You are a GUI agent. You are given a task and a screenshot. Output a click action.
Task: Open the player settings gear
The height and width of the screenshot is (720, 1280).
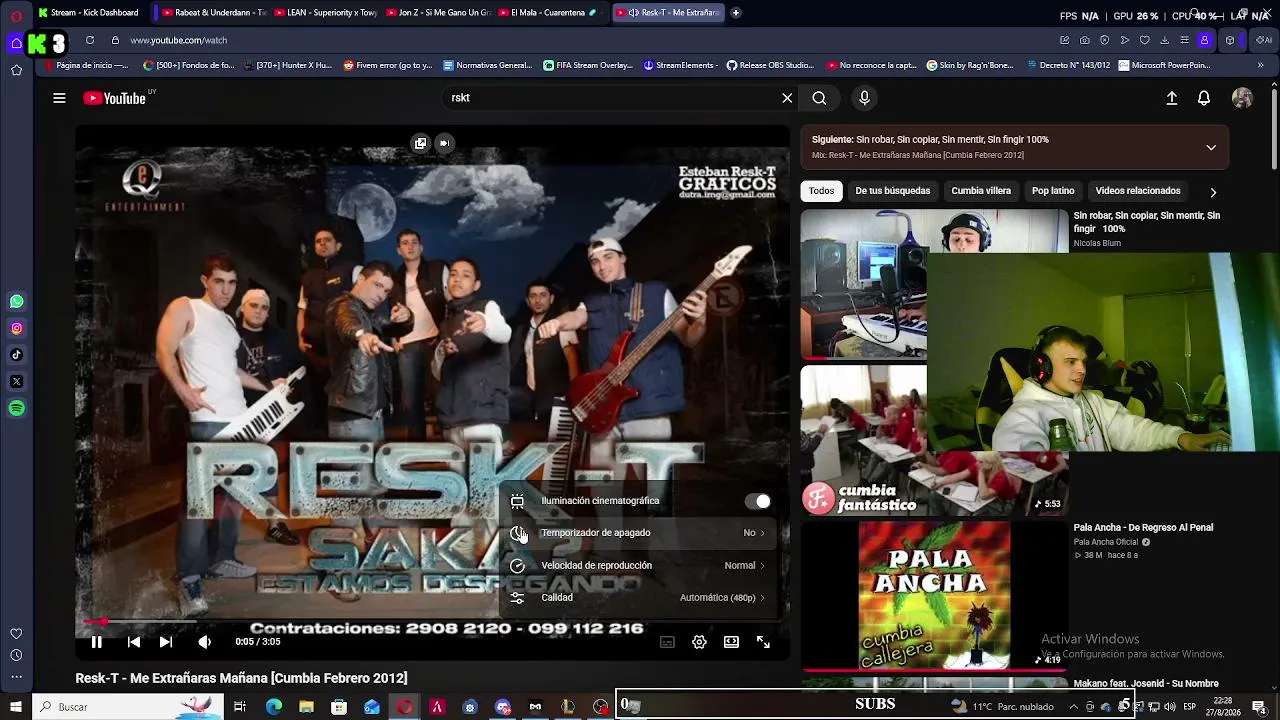699,642
